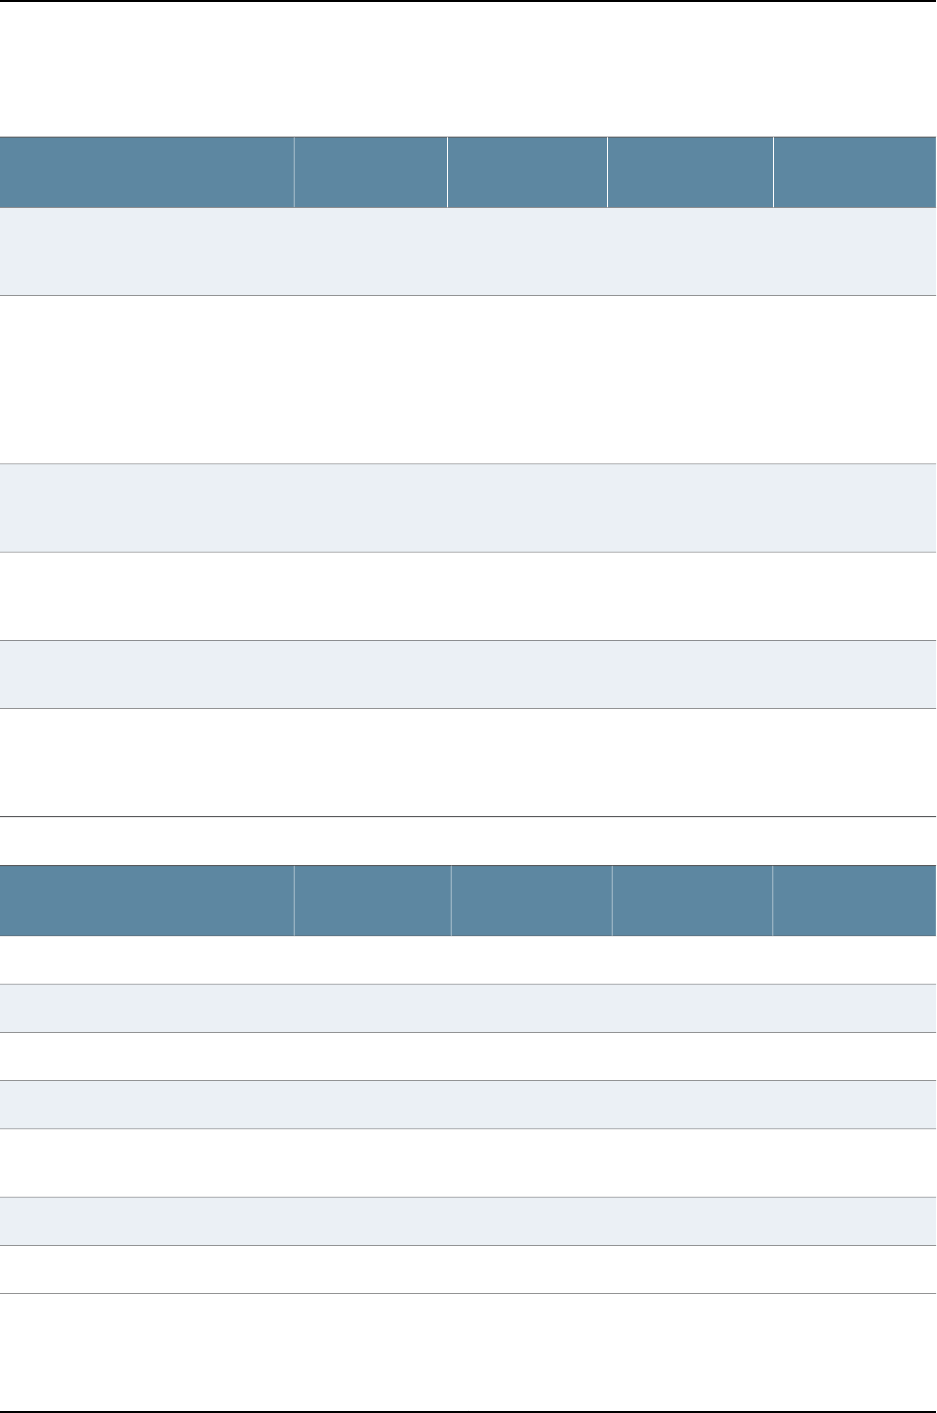Click the lower table's middle header cell
The width and height of the screenshot is (937, 1413).
[x=532, y=900]
